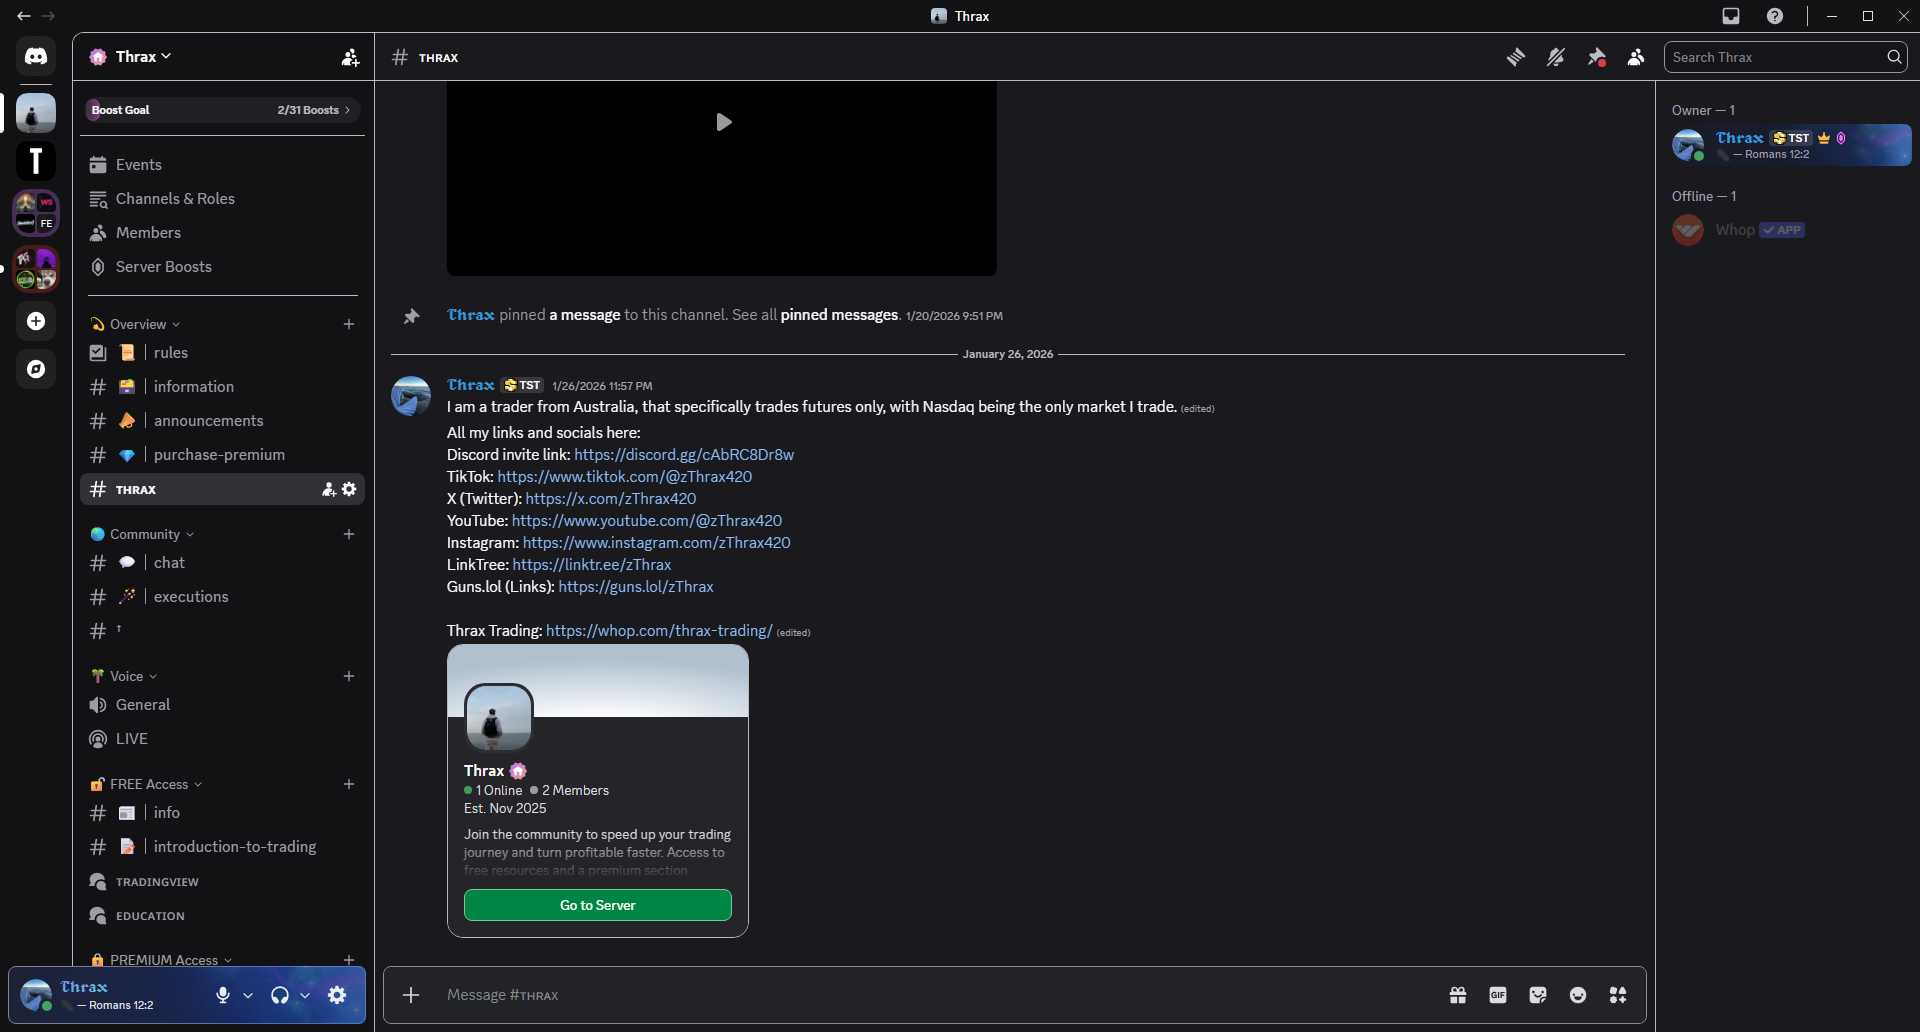Viewport: 1920px width, 1032px height.
Task: Open Threads icon in channel header
Action: [1516, 57]
